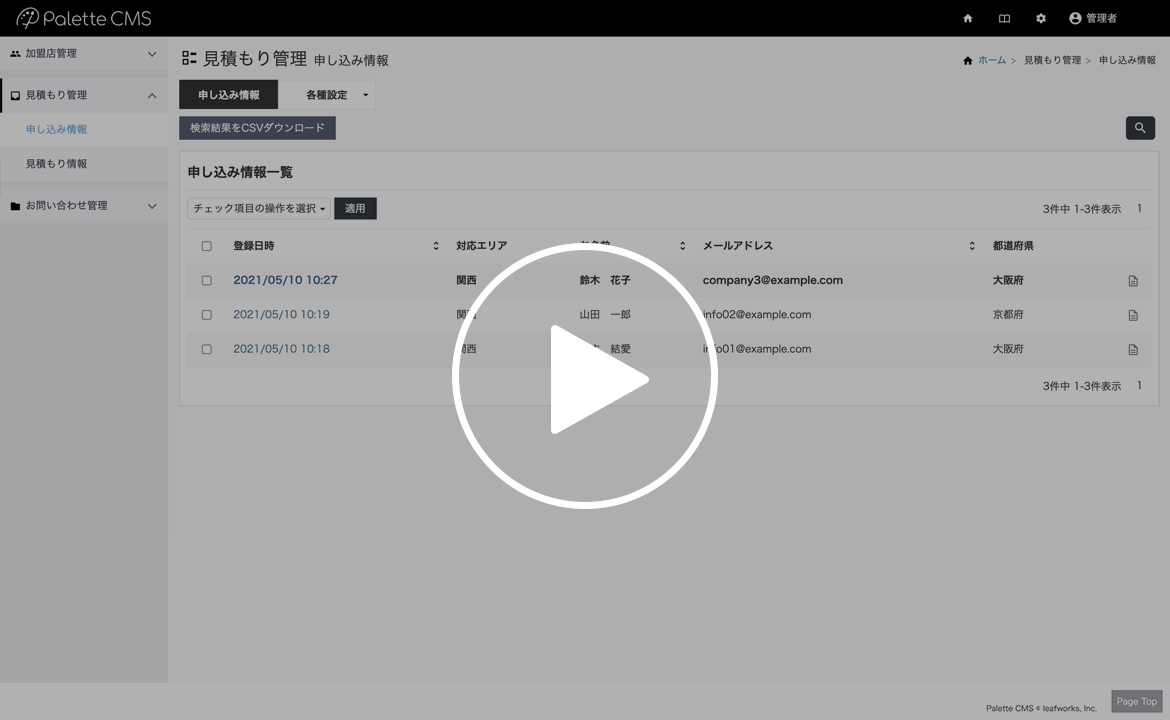Click company3@example.com email cell

pos(772,280)
